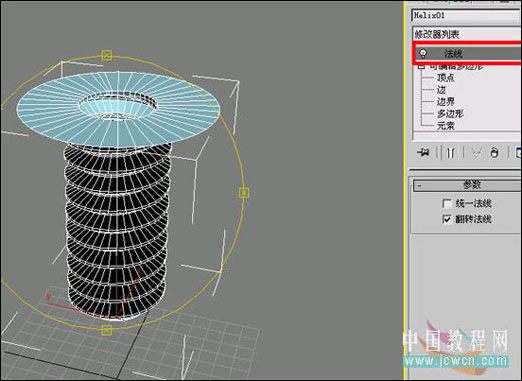Image resolution: width=522 pixels, height=381 pixels.
Task: Click the top arc-rotate handle in the viewport
Action: (x=106, y=55)
